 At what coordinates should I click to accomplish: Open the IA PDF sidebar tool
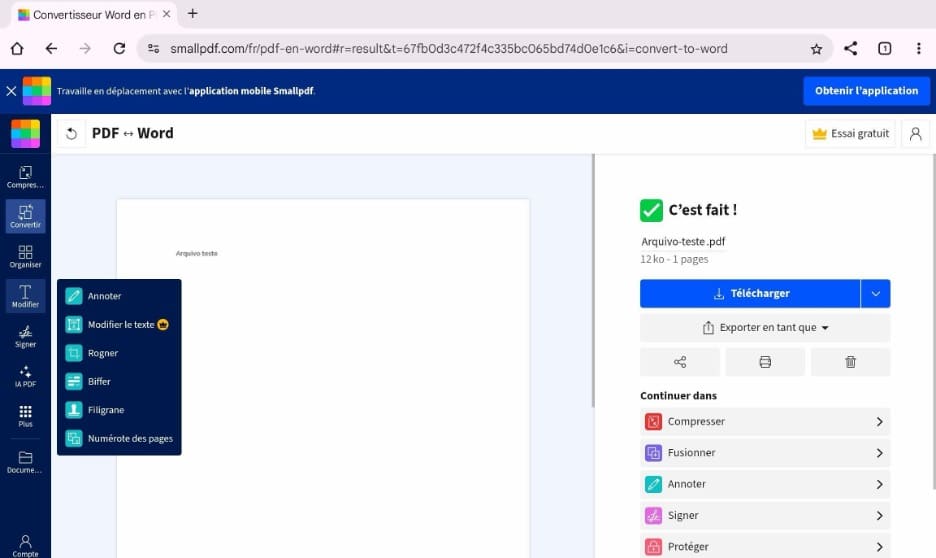click(25, 376)
